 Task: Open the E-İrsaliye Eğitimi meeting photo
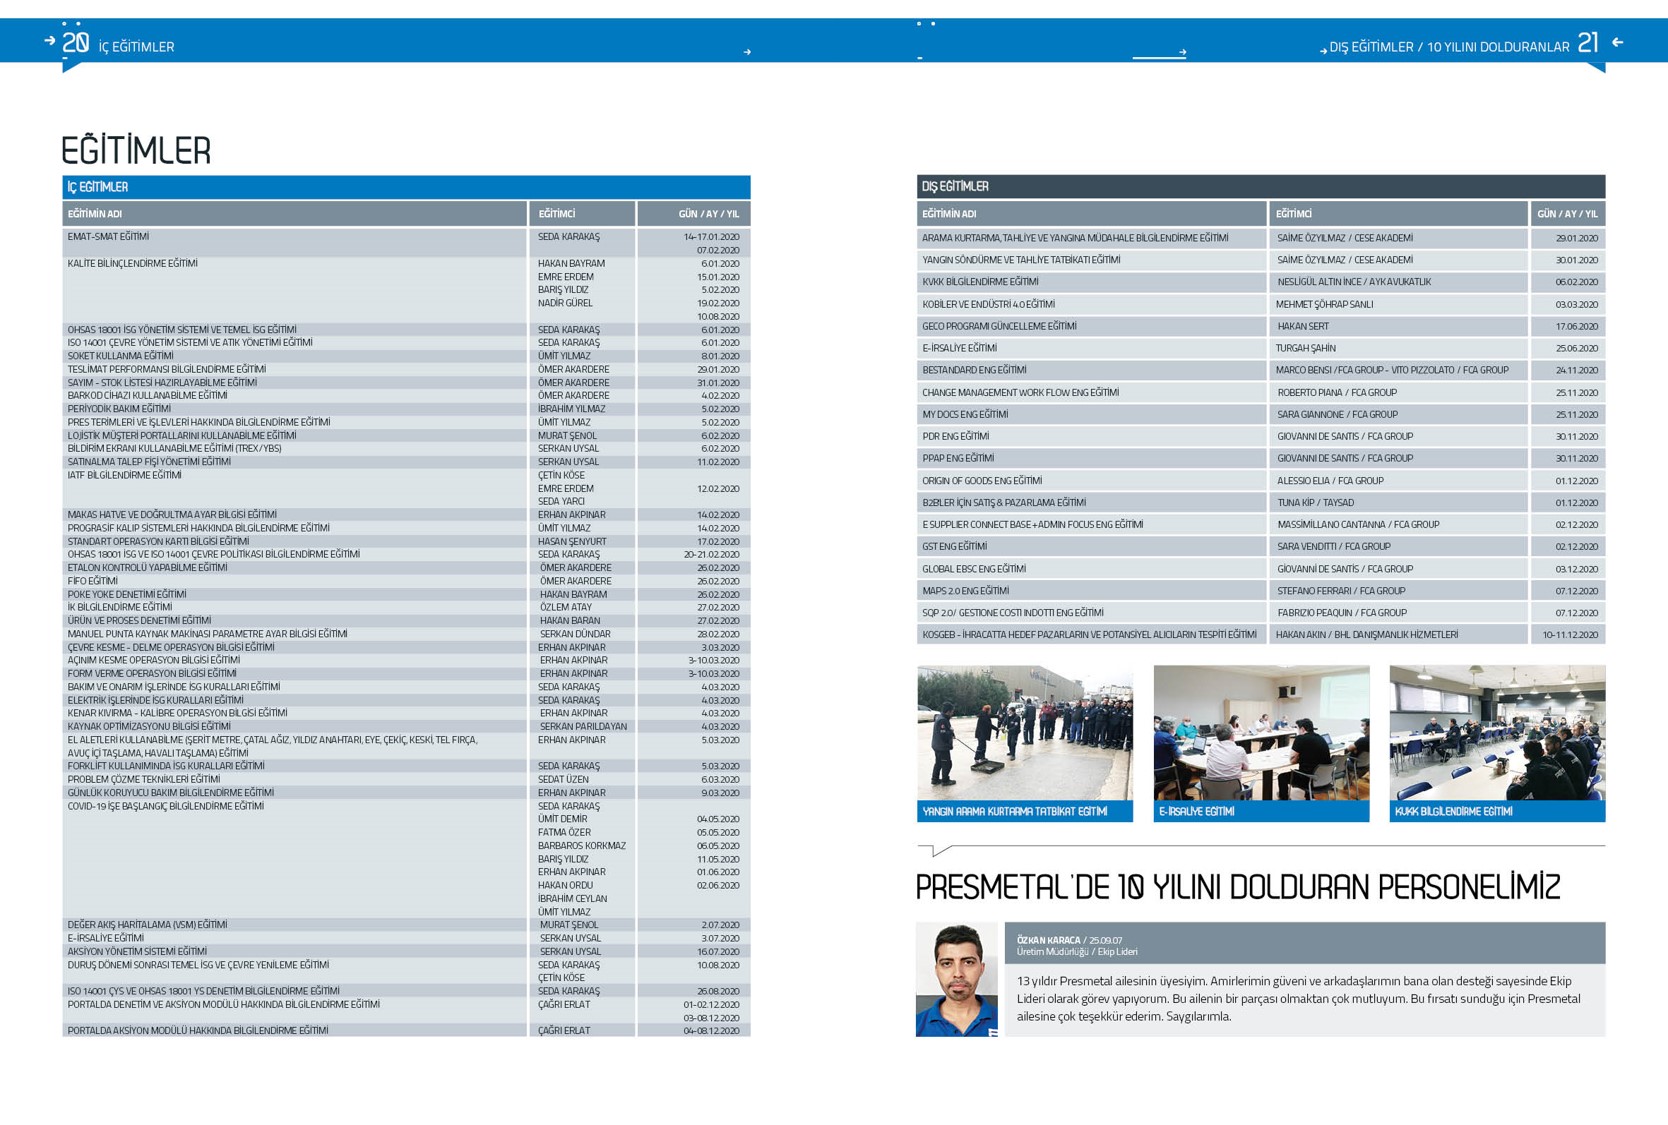pos(1260,733)
